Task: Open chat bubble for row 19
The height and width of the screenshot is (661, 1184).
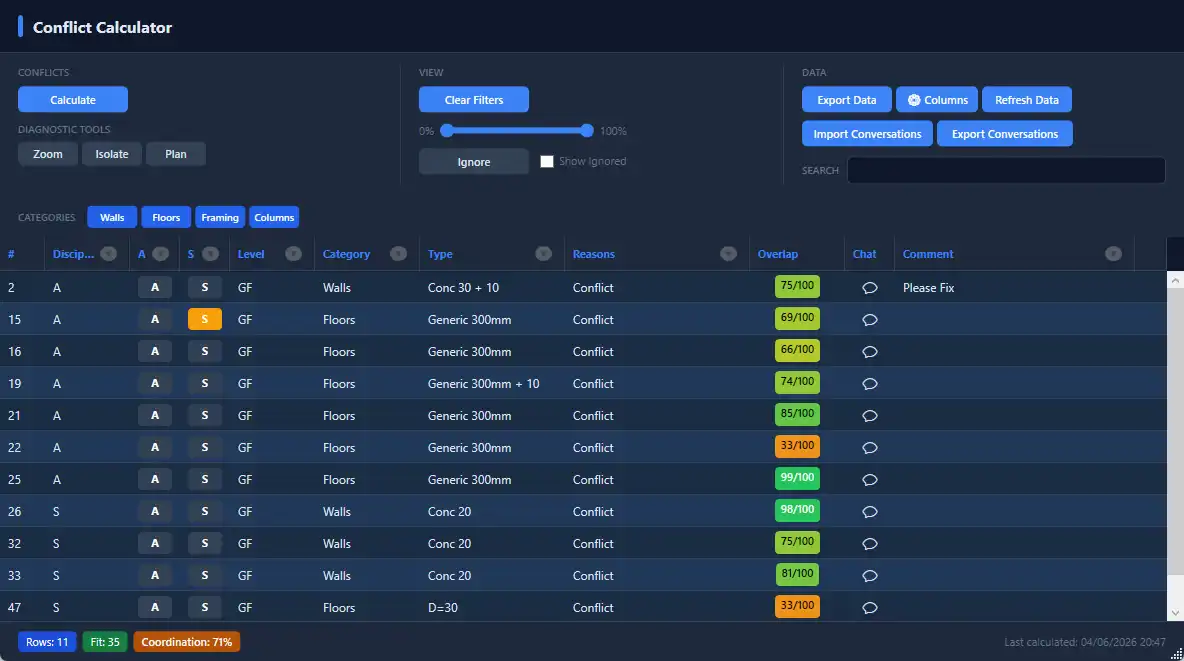Action: click(x=870, y=384)
